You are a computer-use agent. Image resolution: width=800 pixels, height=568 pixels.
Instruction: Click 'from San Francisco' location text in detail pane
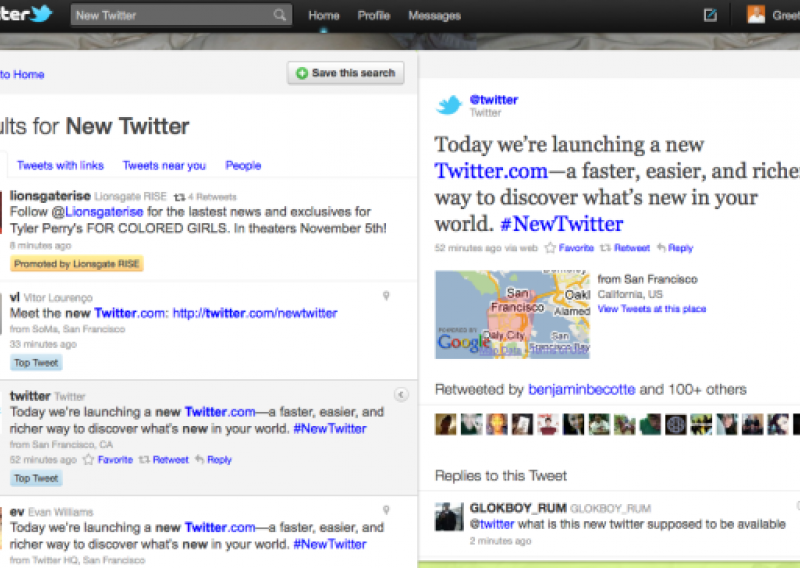(x=647, y=280)
